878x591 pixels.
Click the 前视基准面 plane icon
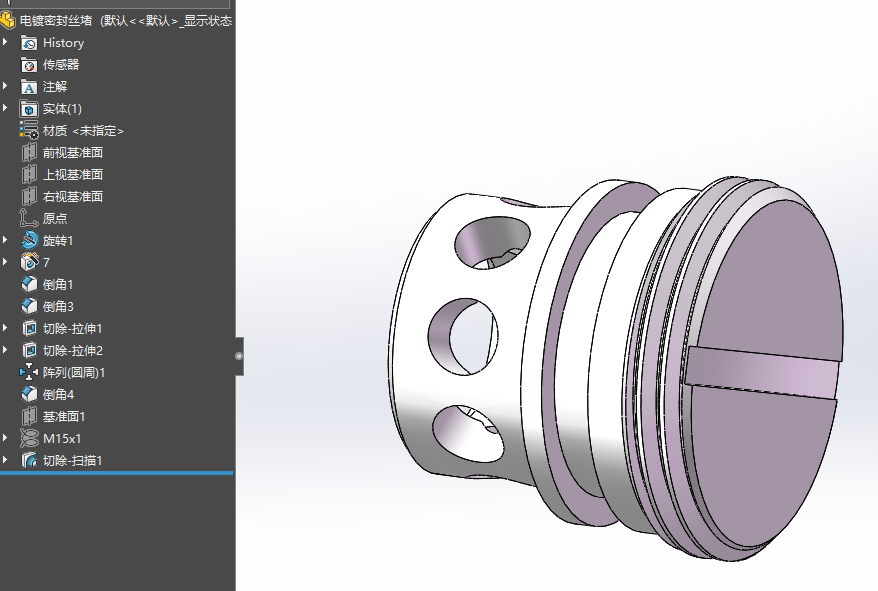[x=29, y=152]
